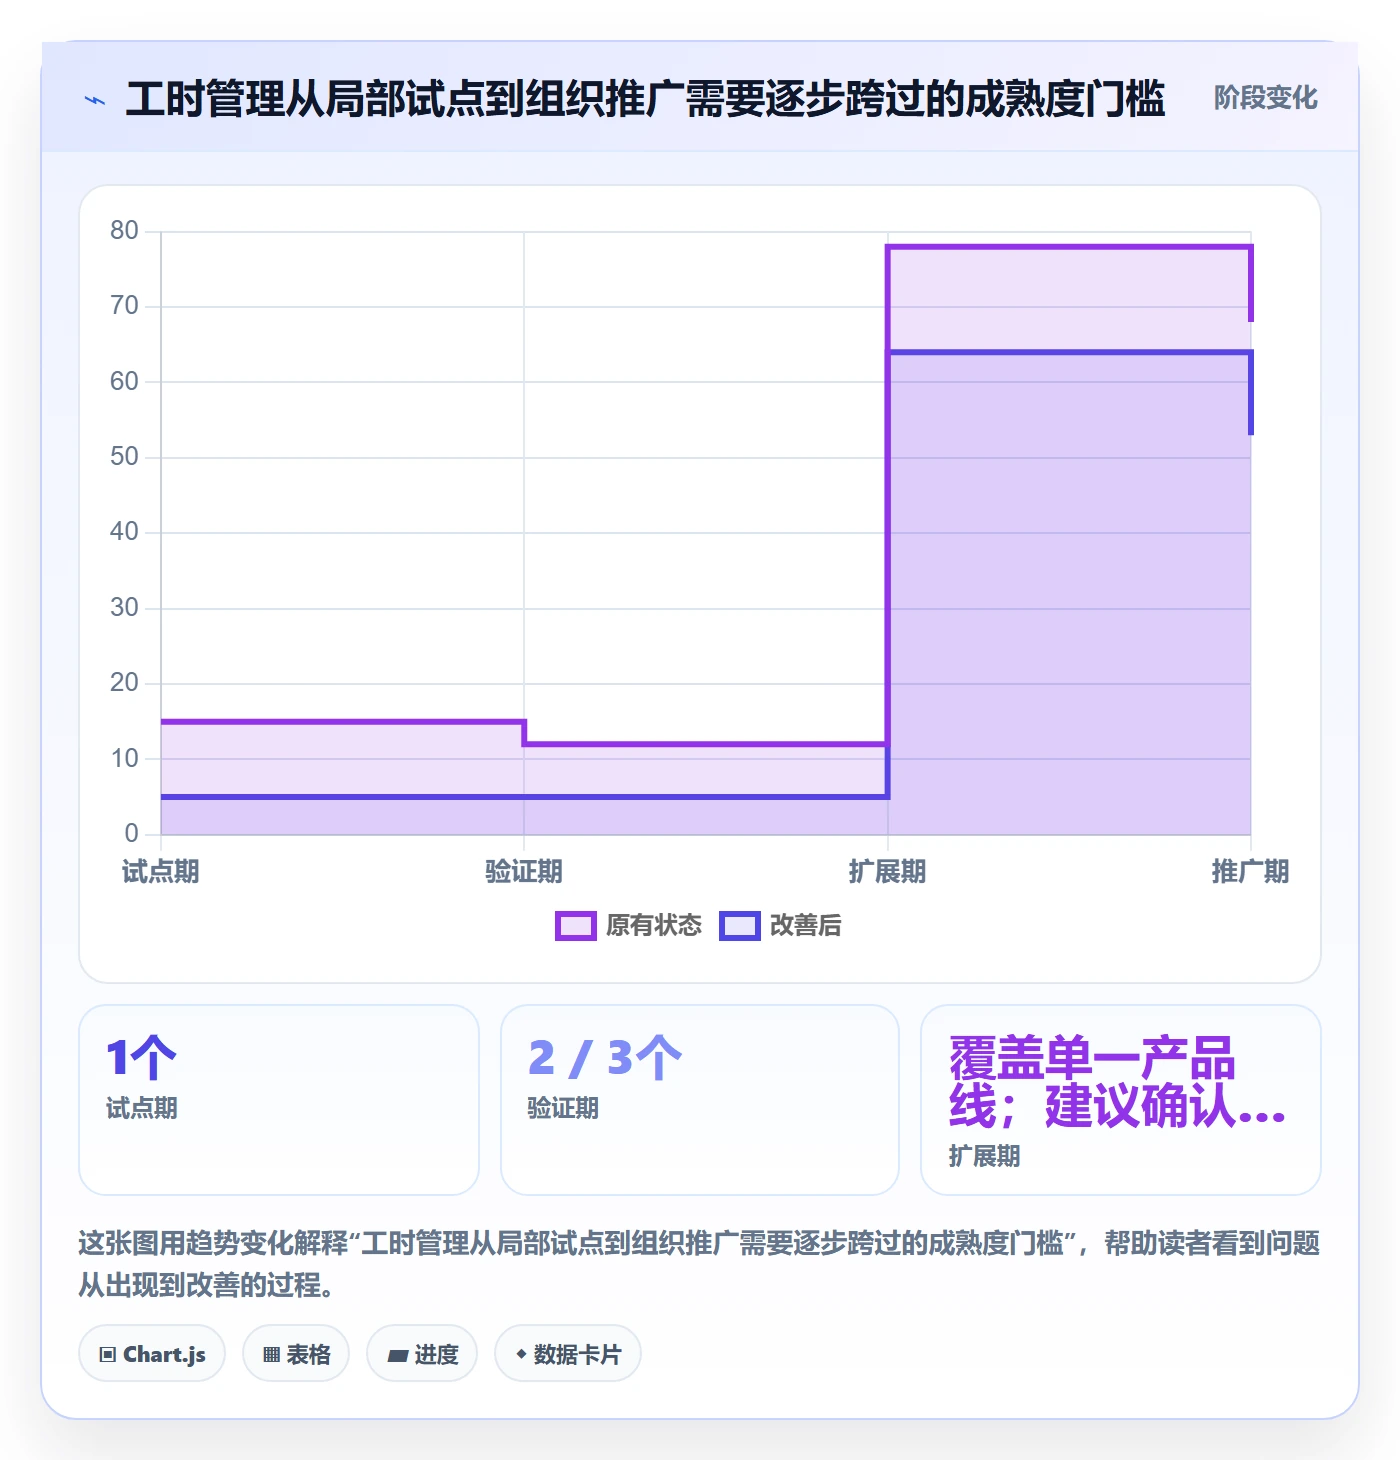Click the diamond icon in 数据卡片 tag
The image size is (1400, 1460).
coord(521,1354)
